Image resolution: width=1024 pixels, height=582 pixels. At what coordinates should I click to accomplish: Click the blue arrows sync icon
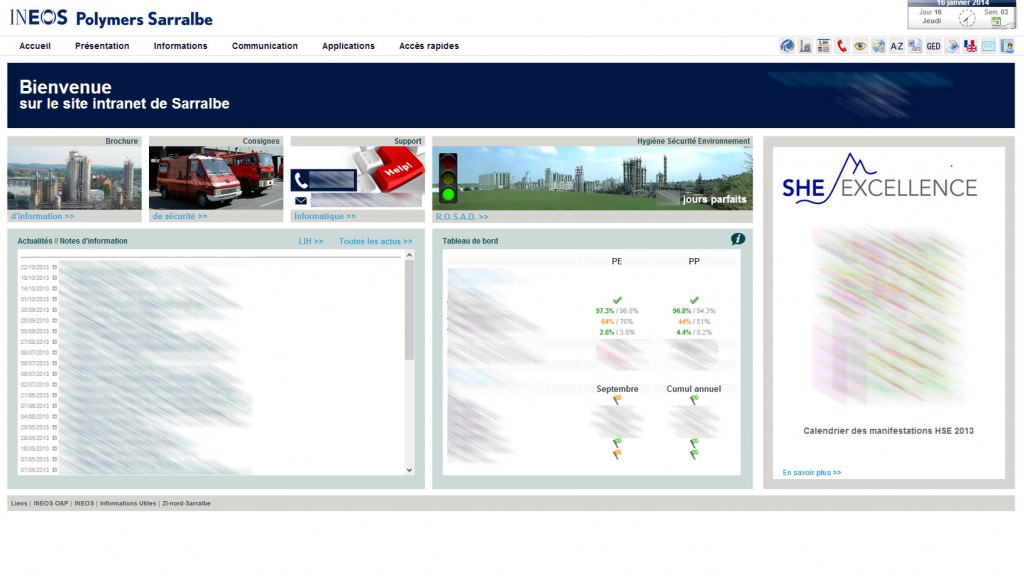point(878,46)
